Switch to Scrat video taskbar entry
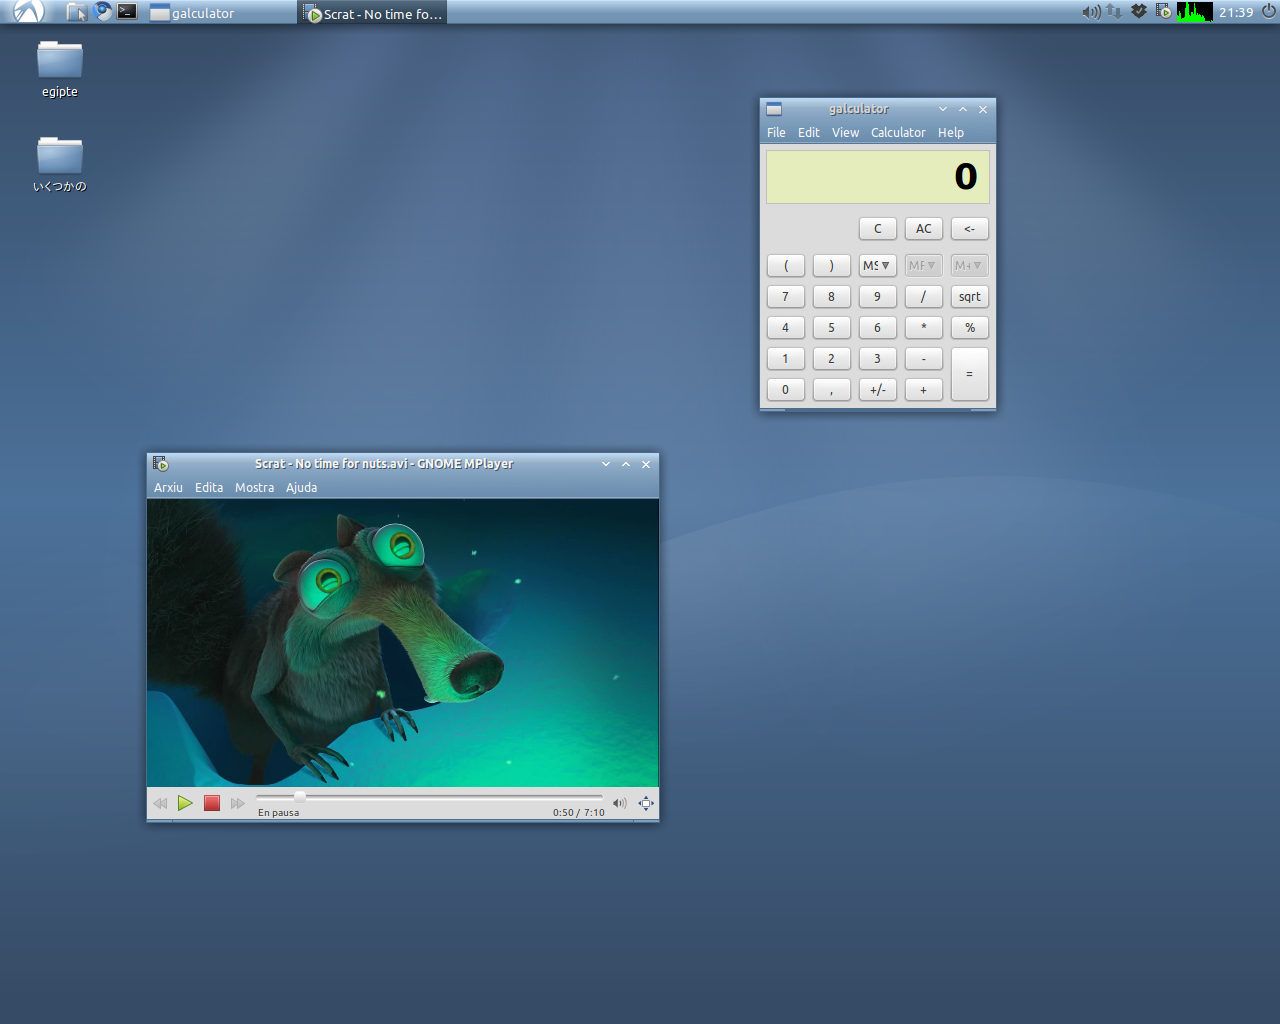 click(373, 13)
